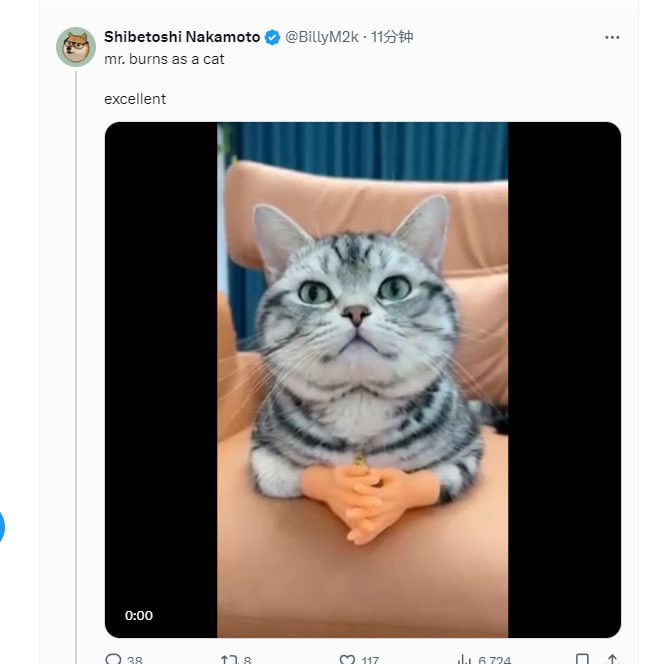Click the 'excellent' text line
Image resolution: width=662 pixels, height=664 pixels.
tap(135, 99)
